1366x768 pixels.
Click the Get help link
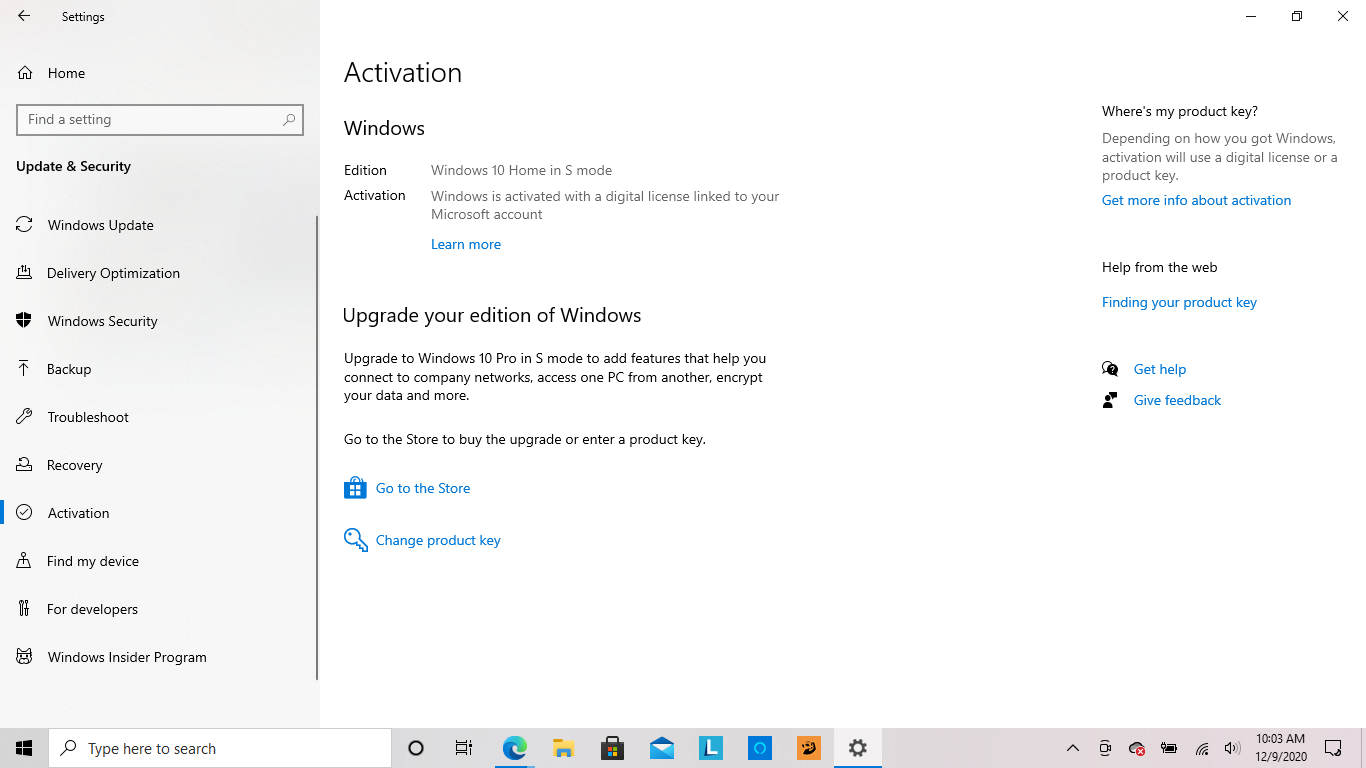[1160, 369]
